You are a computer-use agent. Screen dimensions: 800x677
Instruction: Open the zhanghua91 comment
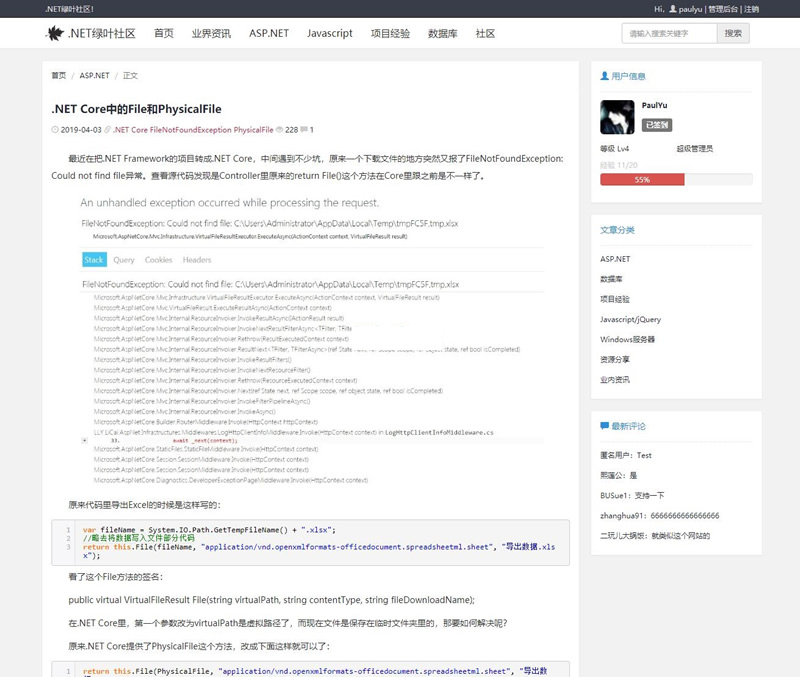tap(660, 515)
